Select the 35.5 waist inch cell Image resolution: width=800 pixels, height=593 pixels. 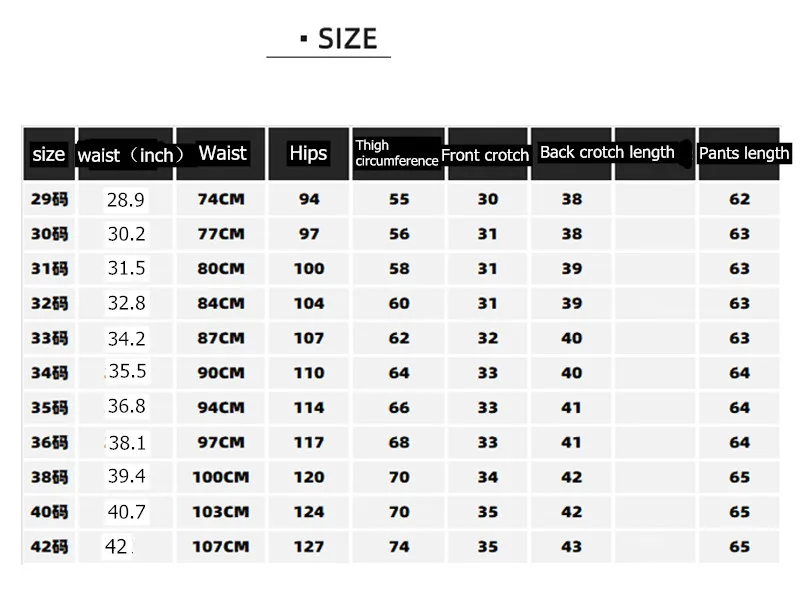point(127,372)
